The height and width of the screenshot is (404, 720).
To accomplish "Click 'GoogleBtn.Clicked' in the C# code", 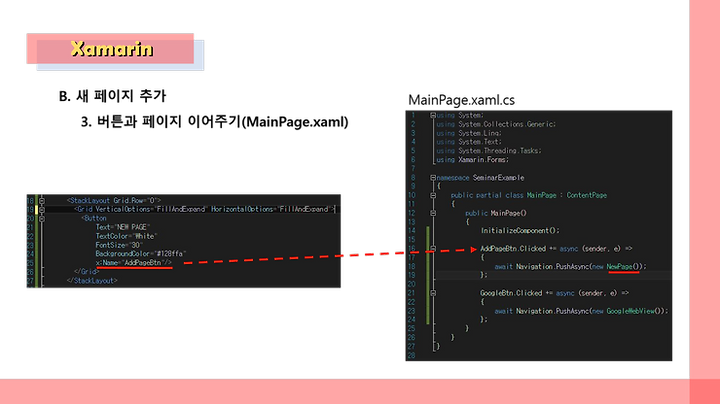I will pos(511,293).
